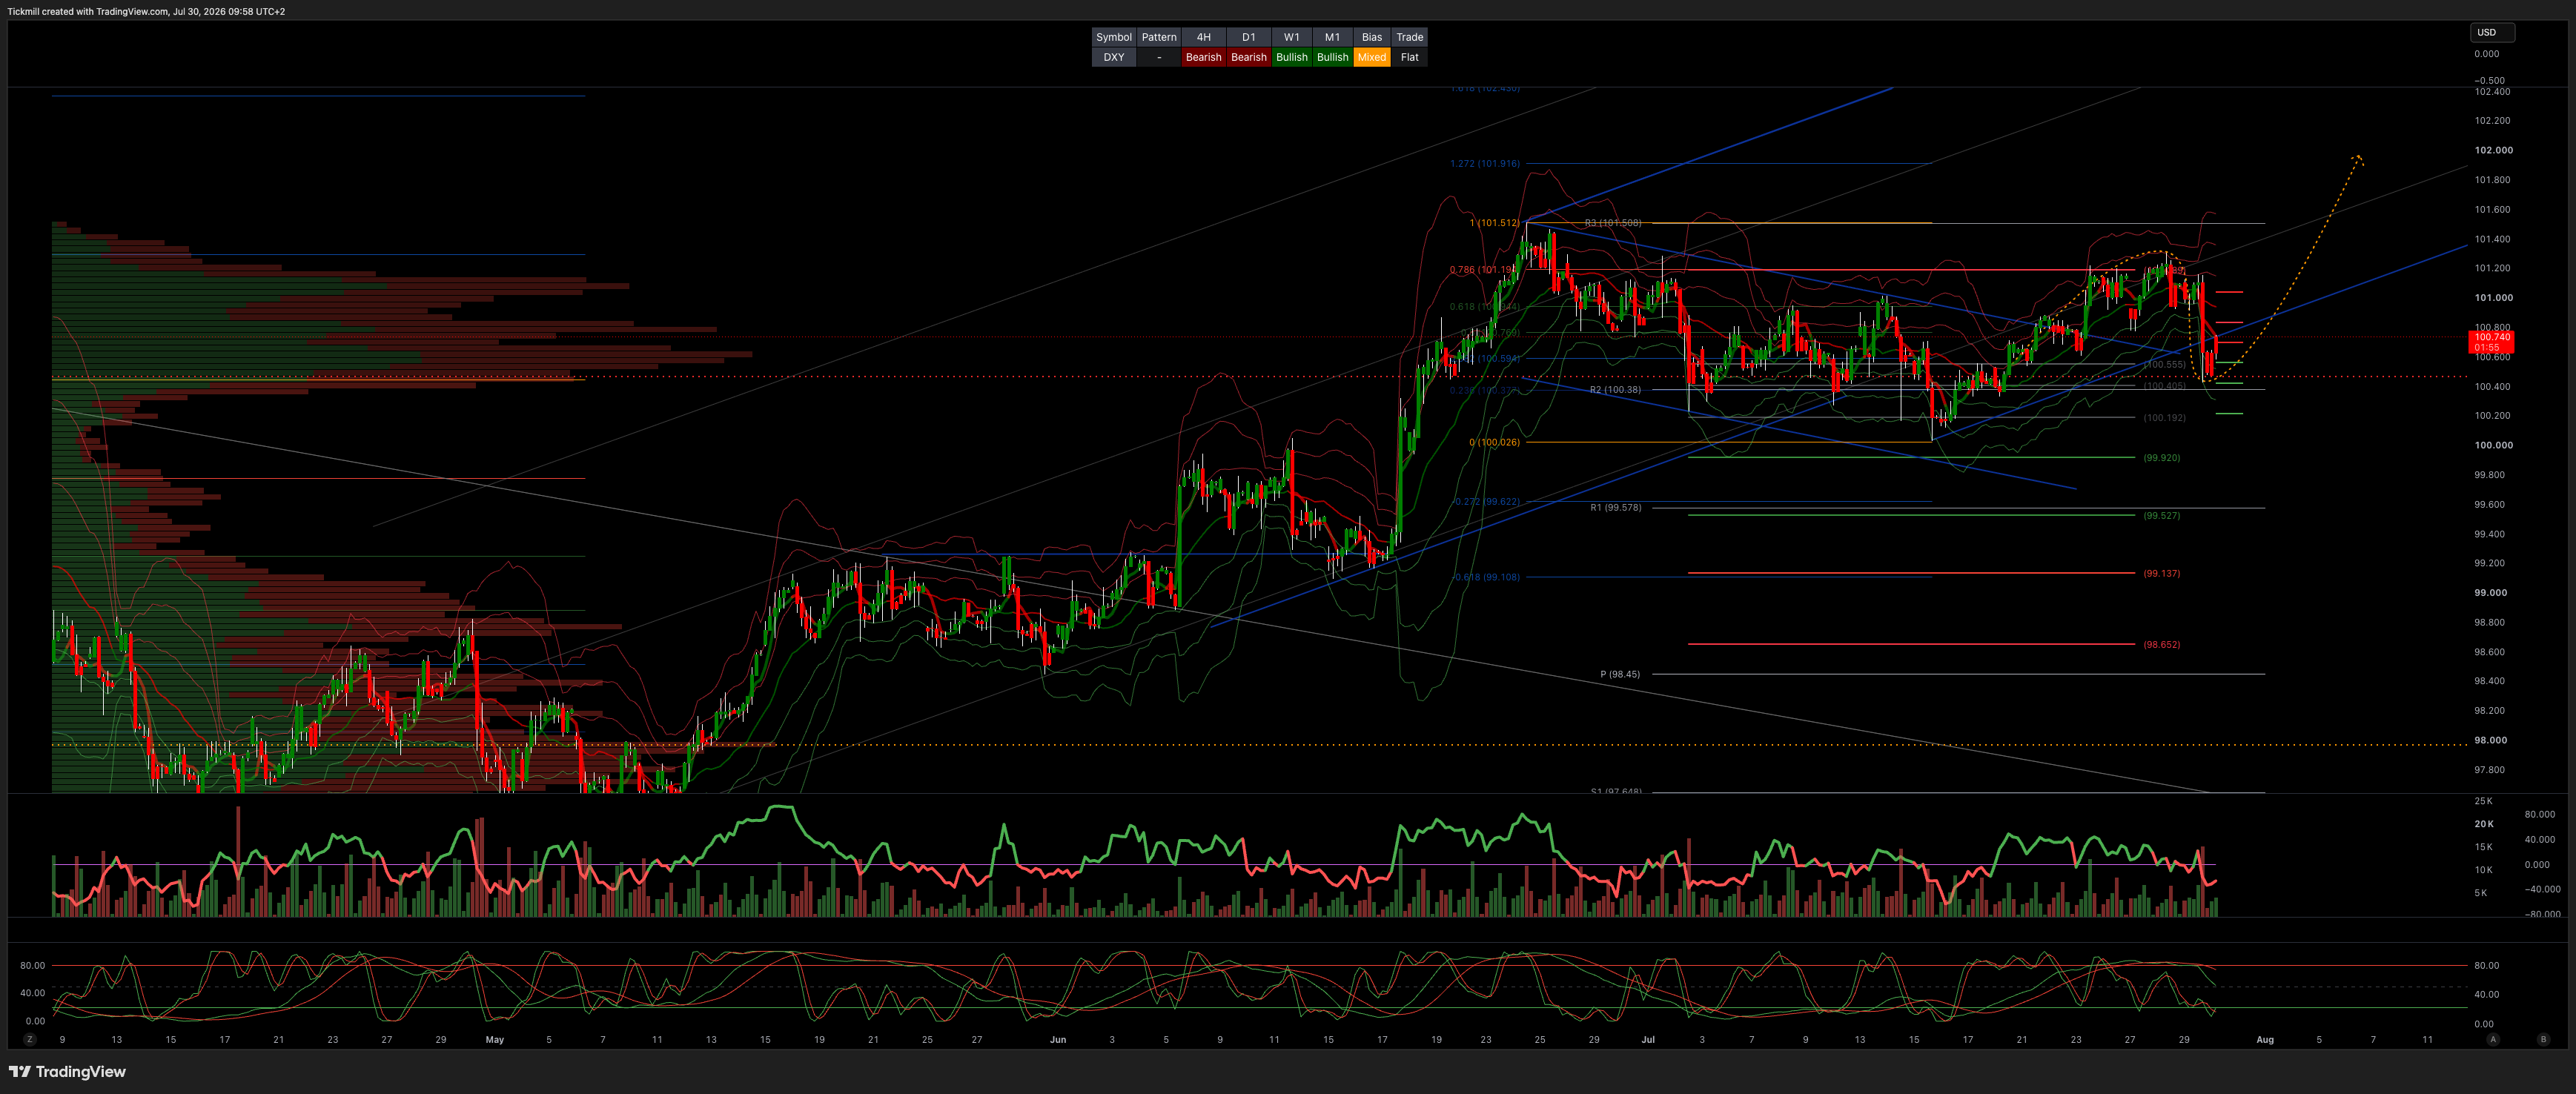Click the Aug label on time axis
Viewport: 2576px width, 1094px height.
2265,1040
